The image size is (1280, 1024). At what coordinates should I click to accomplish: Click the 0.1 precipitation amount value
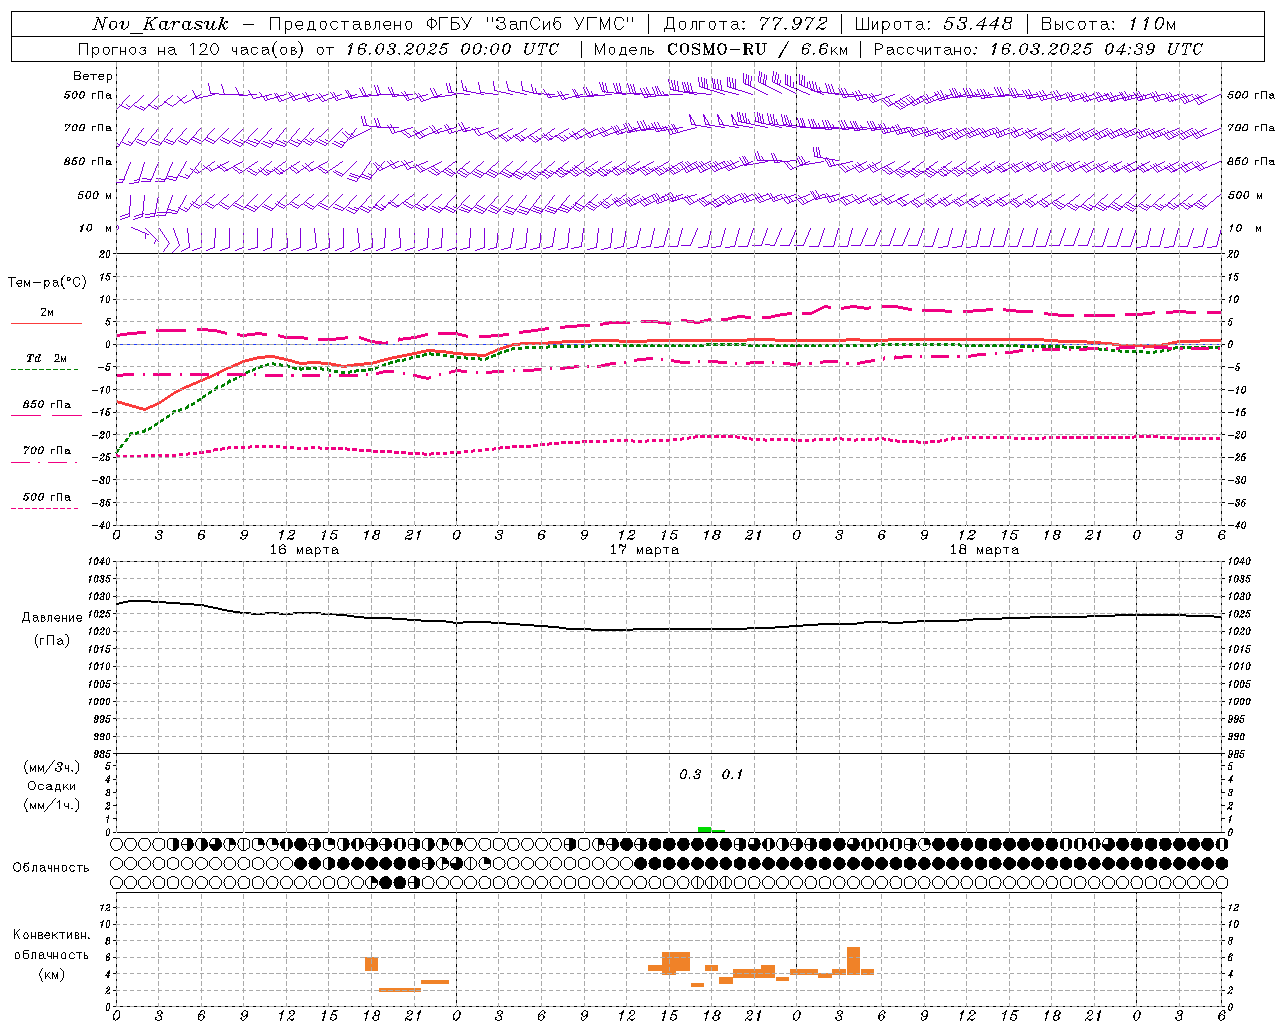tap(732, 775)
